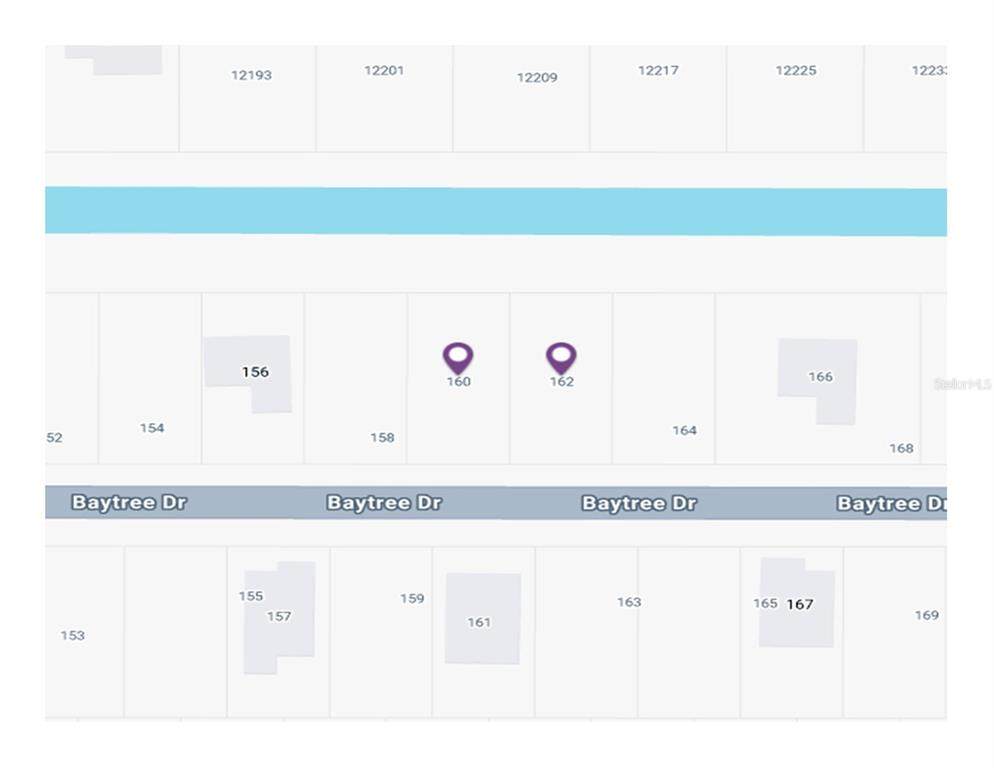Select the building on lot 156

(255, 372)
